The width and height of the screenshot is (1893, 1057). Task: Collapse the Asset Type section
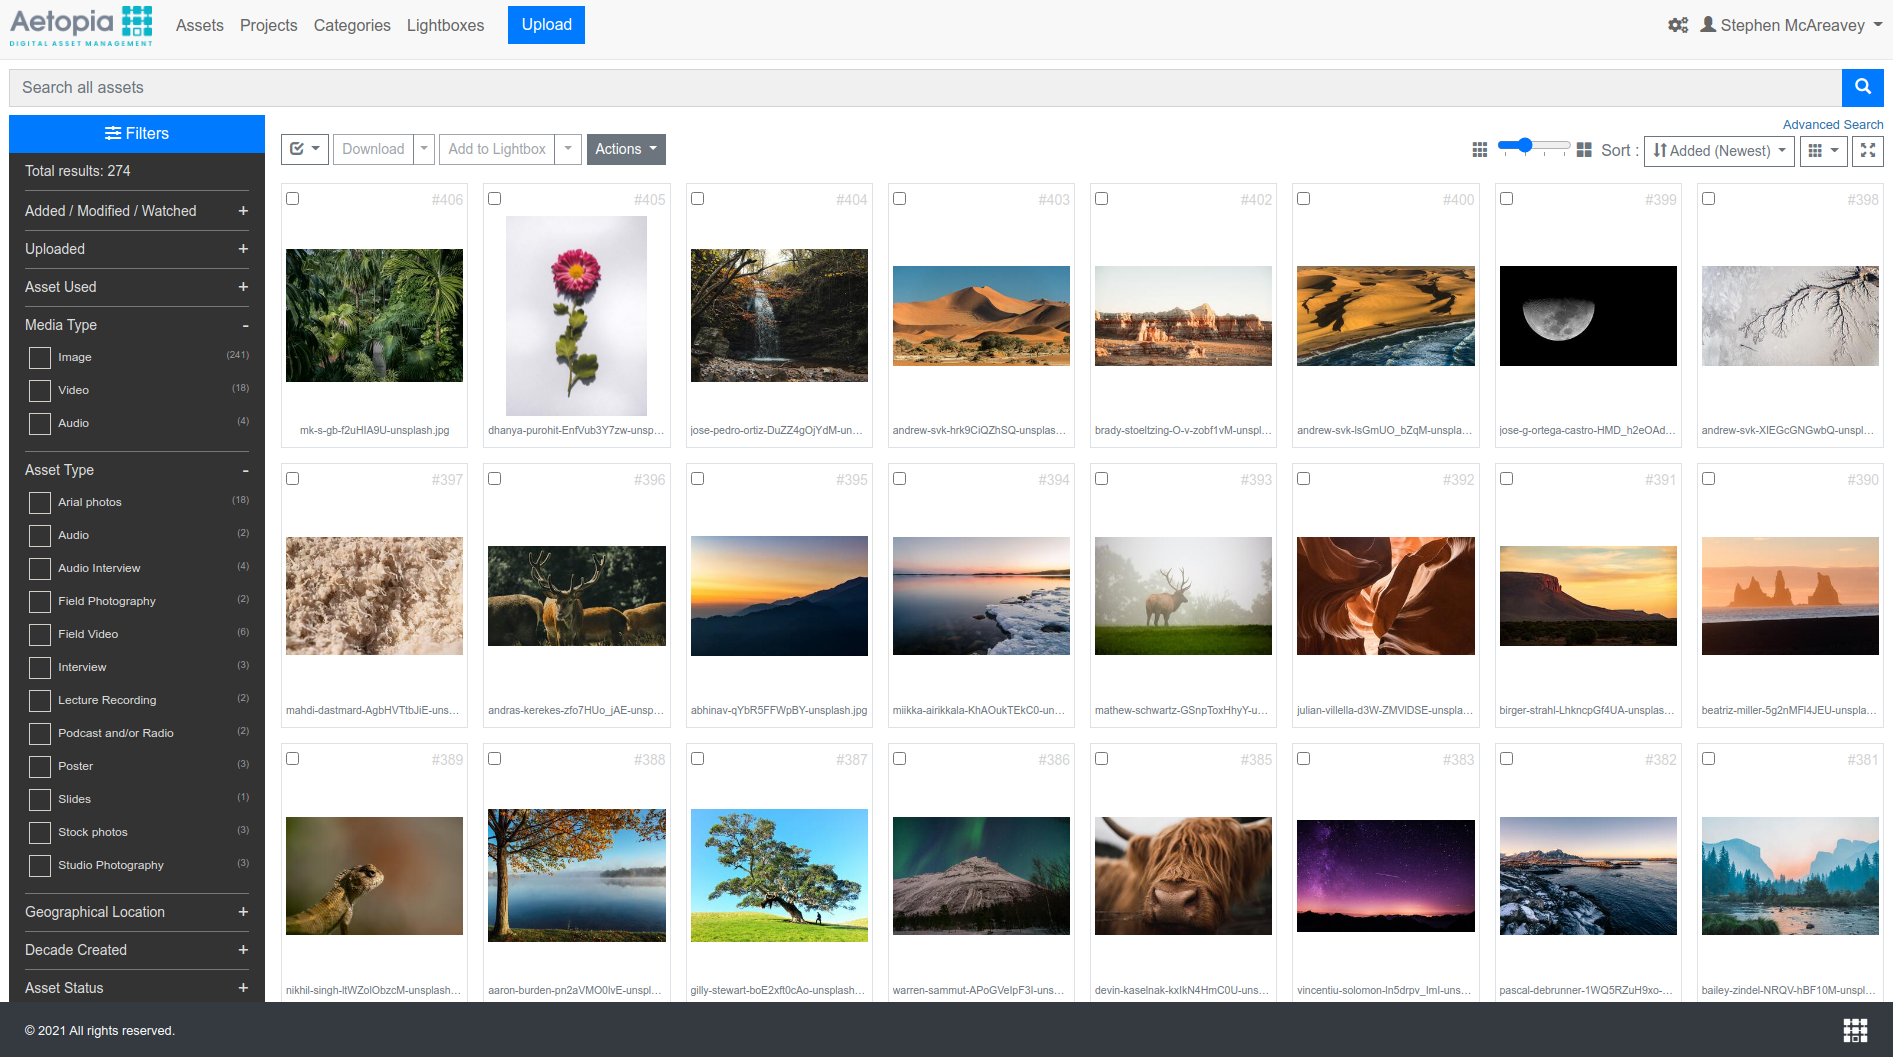point(245,470)
